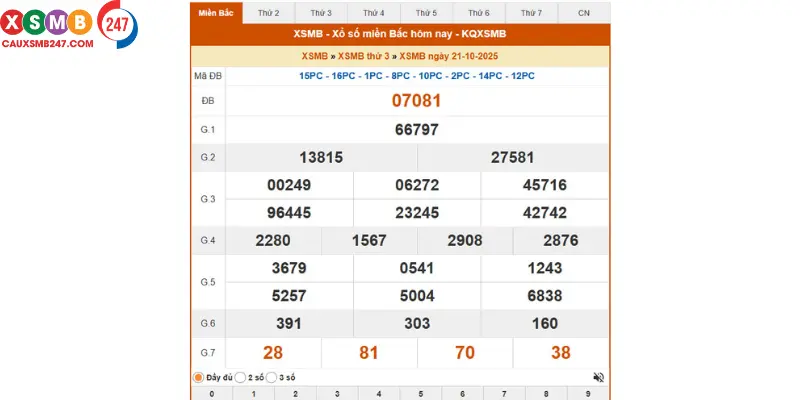Screen dimensions: 800x400
Task: Click G.3 number 96445
Action: click(x=289, y=213)
